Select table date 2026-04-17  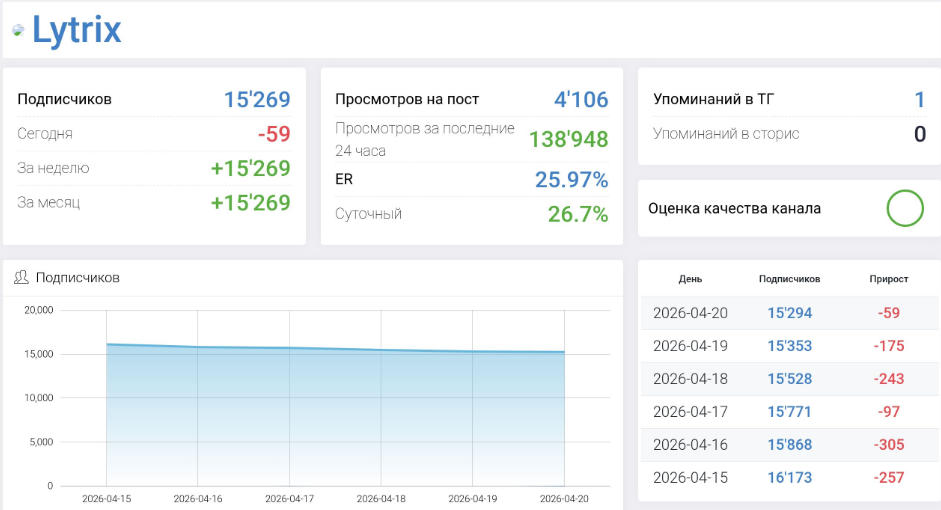click(690, 412)
